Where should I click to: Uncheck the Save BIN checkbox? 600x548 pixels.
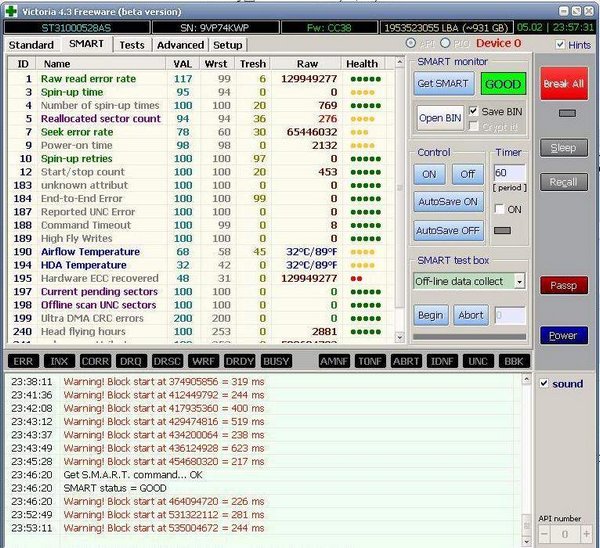tap(475, 111)
